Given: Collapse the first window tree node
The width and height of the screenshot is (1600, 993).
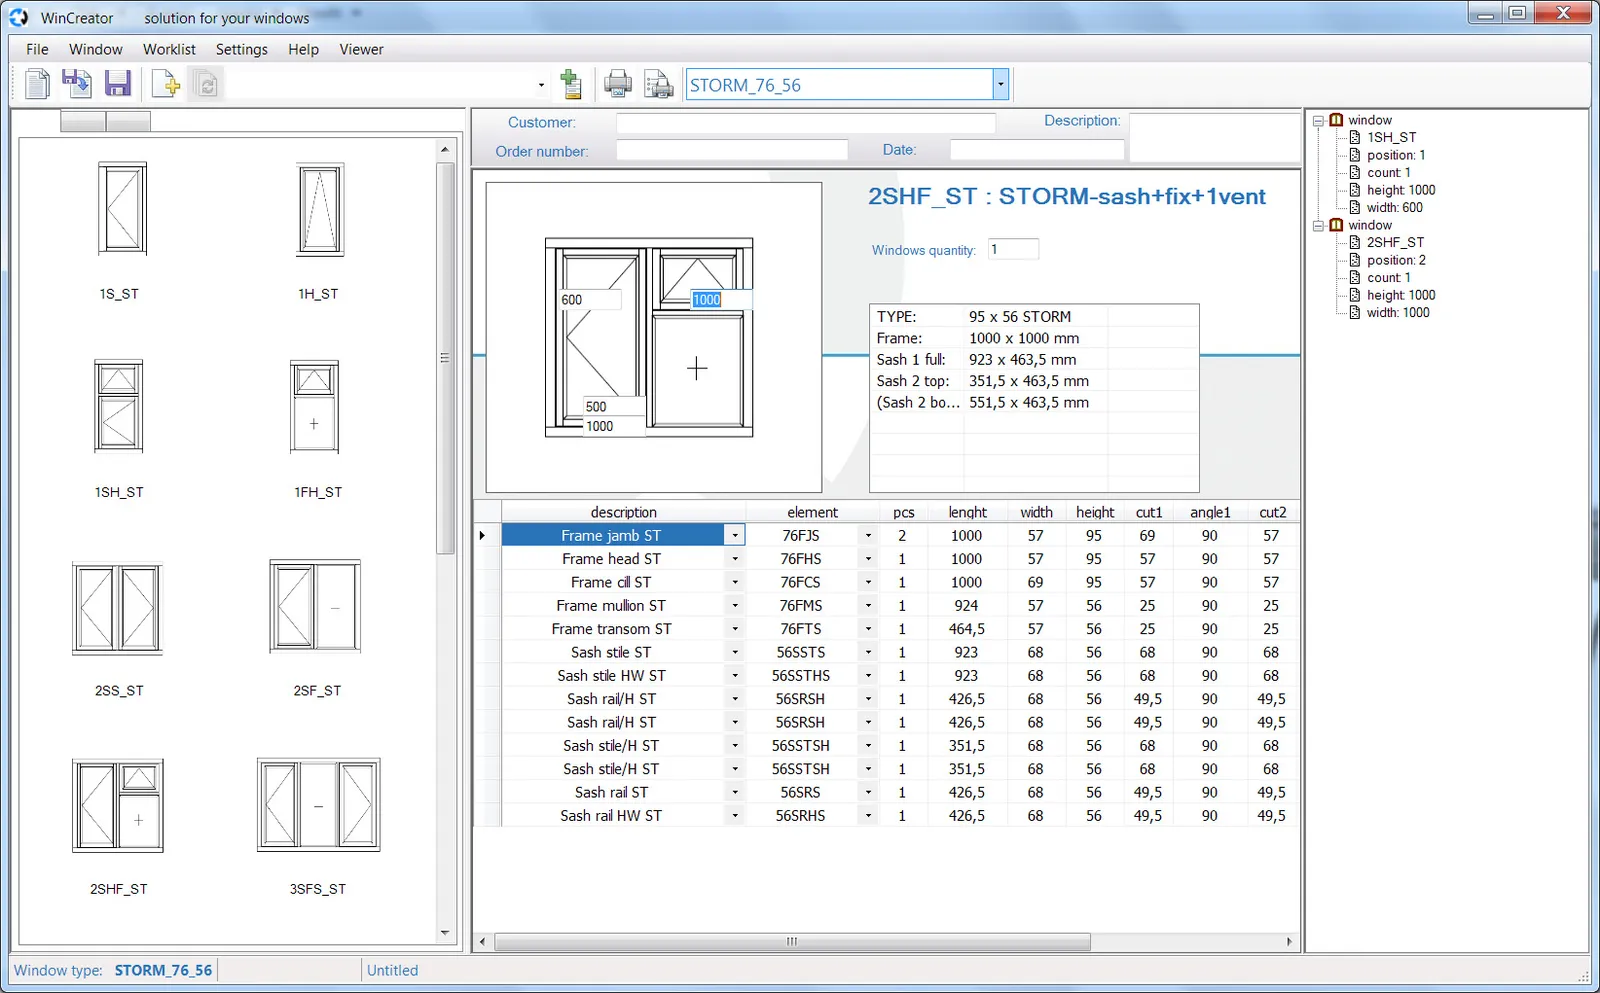Looking at the screenshot, I should pos(1318,120).
